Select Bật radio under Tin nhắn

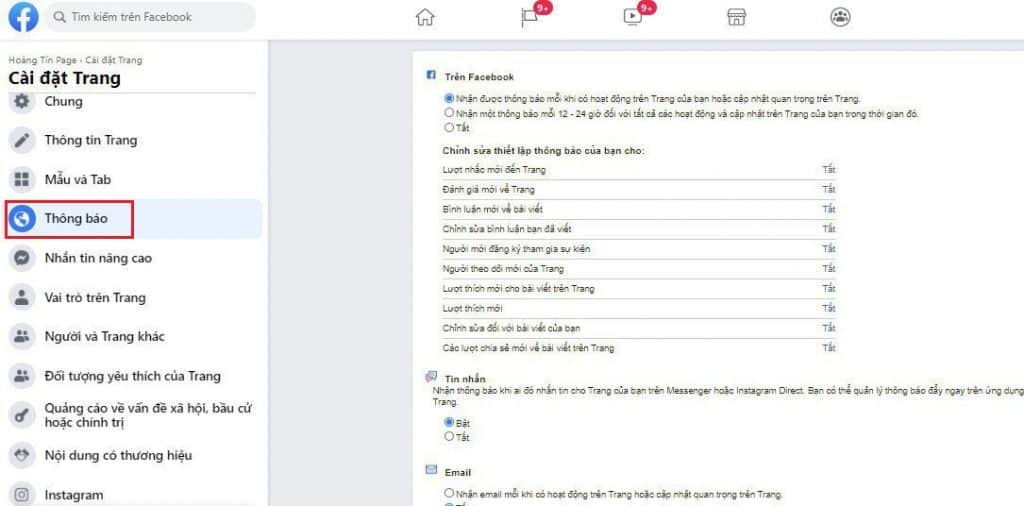pyautogui.click(x=449, y=423)
